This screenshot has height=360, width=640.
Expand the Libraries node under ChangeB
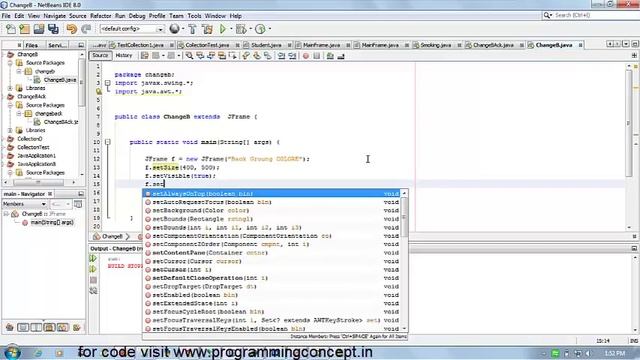click(x=10, y=88)
